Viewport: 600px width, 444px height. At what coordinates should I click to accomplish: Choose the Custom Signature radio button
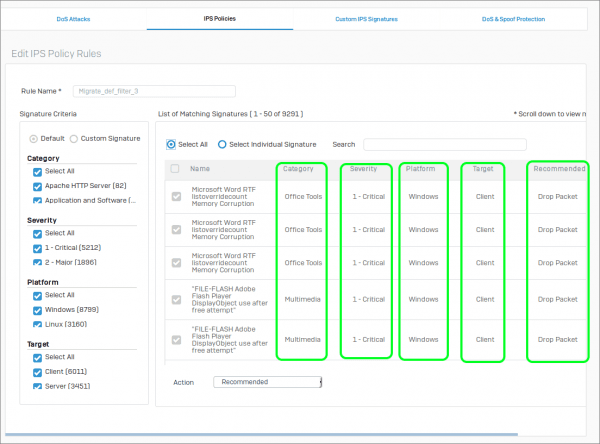coord(74,139)
